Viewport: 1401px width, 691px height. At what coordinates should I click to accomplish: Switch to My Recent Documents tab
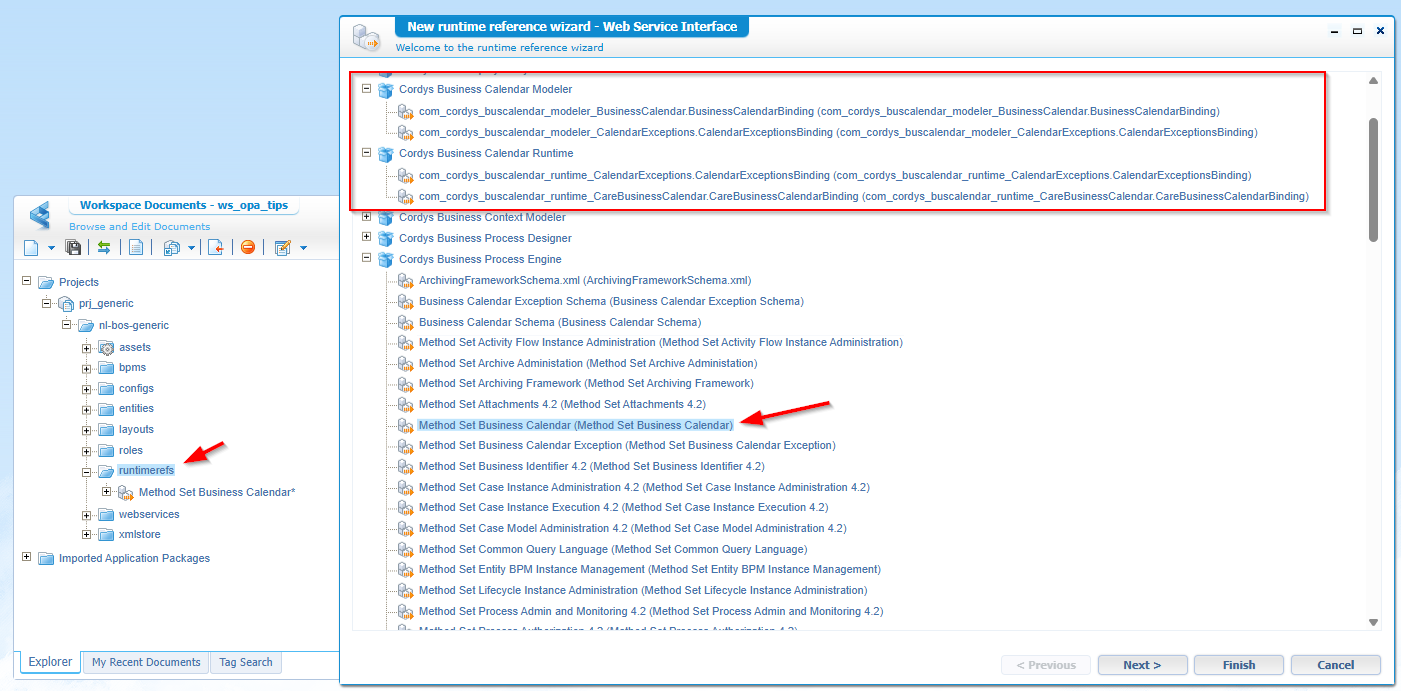146,662
